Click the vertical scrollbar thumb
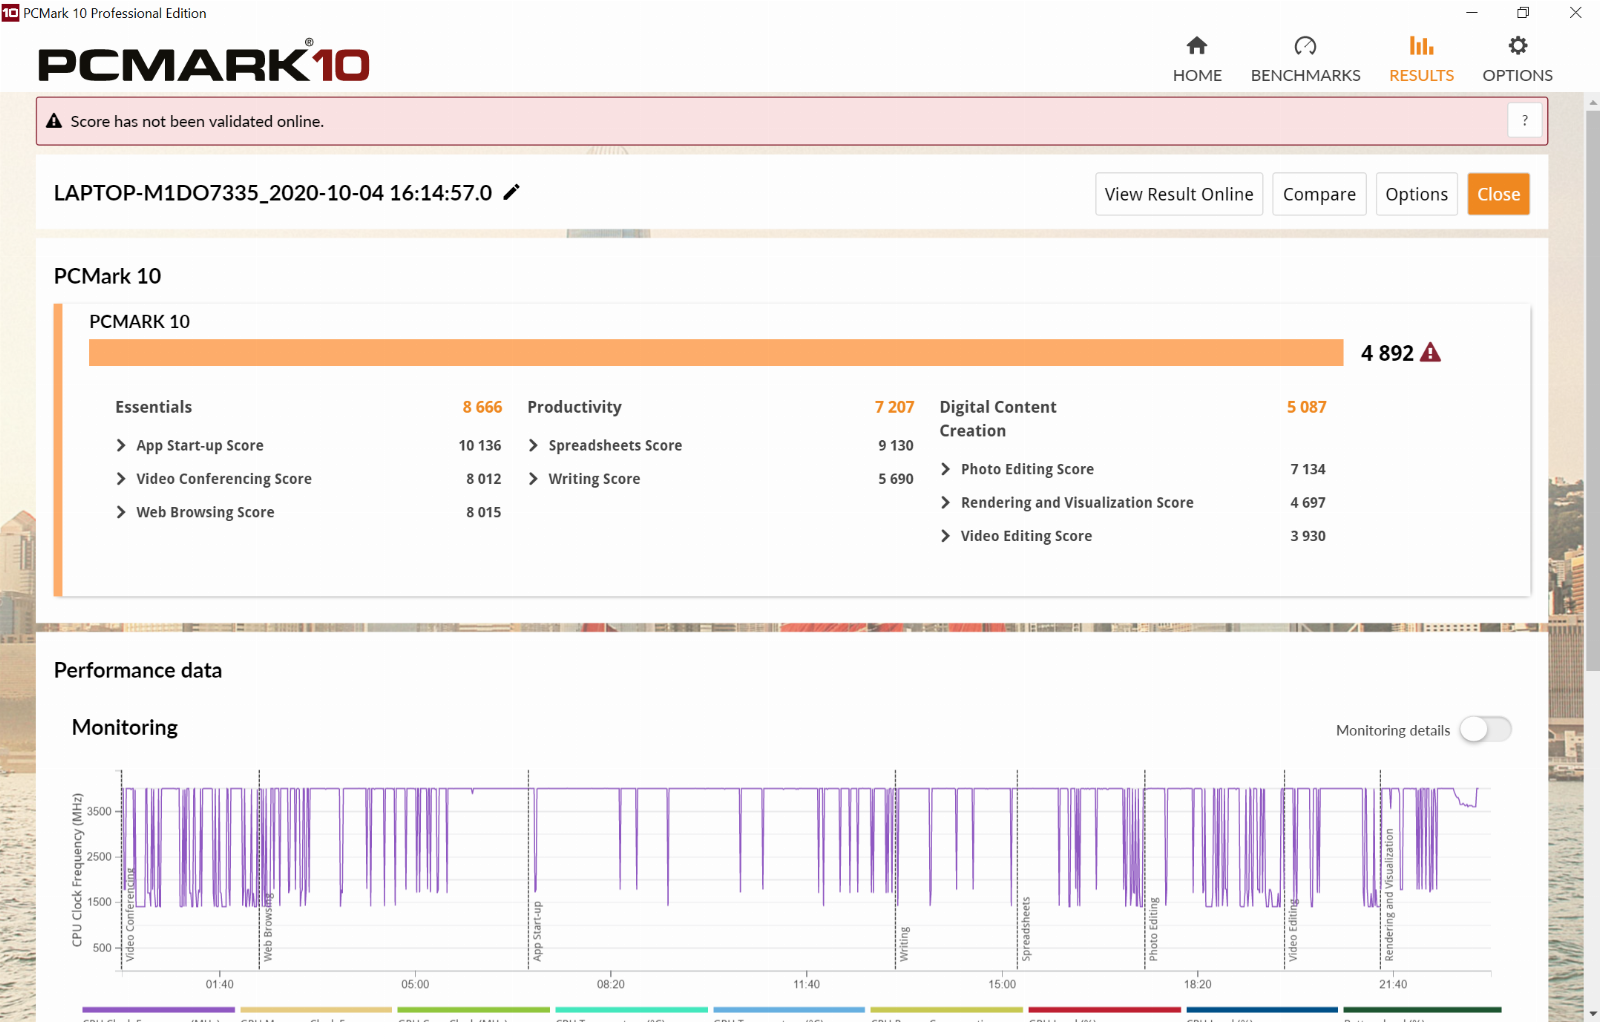The height and width of the screenshot is (1022, 1600). (x=1592, y=390)
